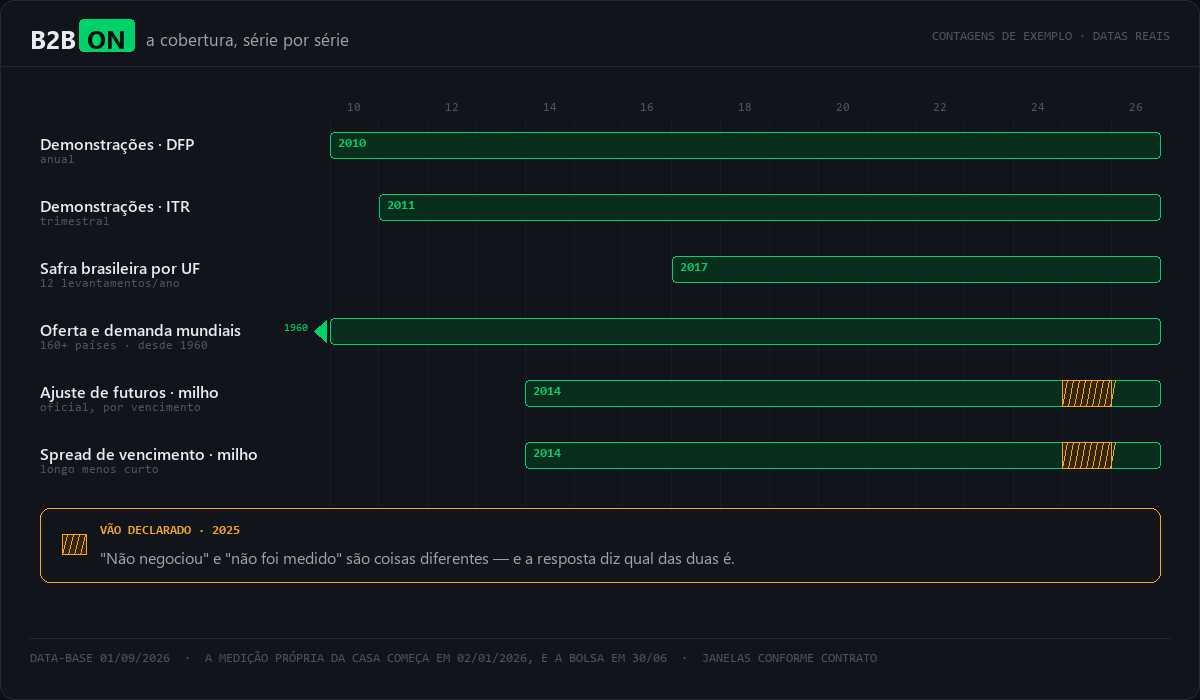Click the 2014 start label on Ajuste de futuros
Image resolution: width=1200 pixels, height=700 pixels.
(x=547, y=391)
